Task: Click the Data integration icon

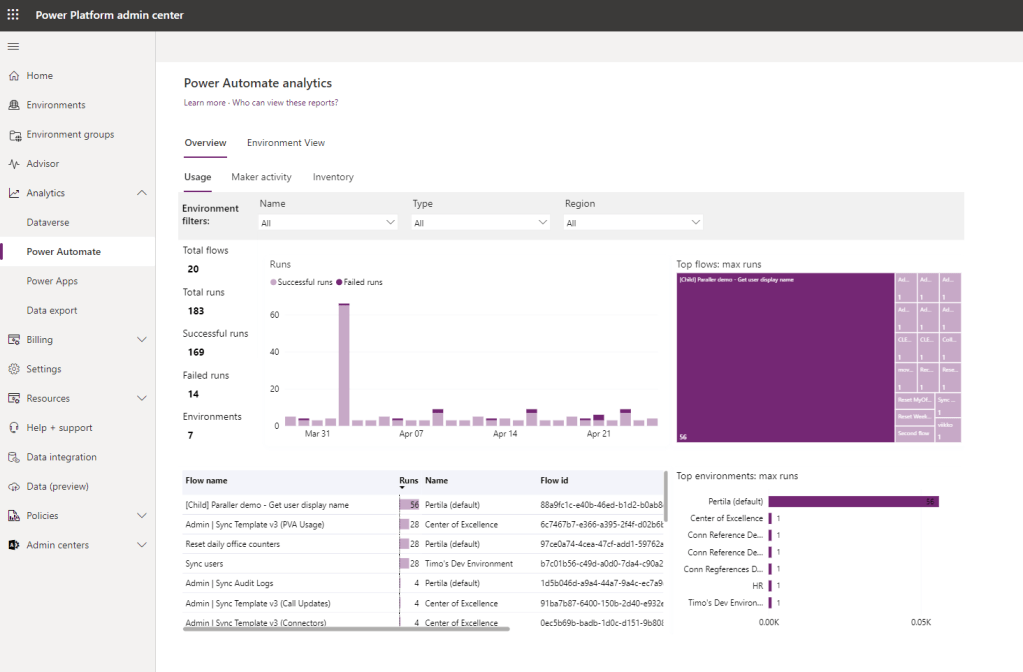Action: click(x=14, y=457)
